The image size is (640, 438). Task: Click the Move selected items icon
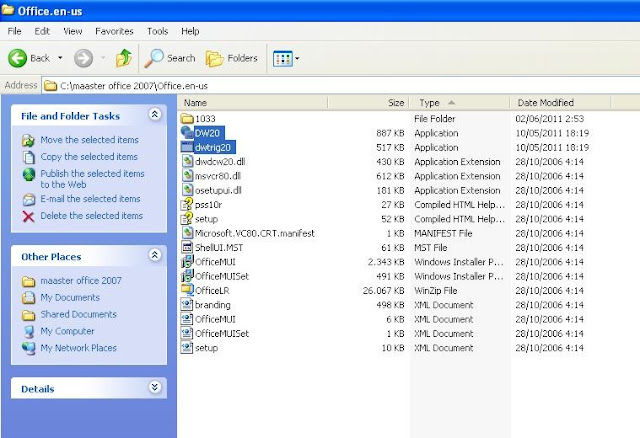point(28,140)
